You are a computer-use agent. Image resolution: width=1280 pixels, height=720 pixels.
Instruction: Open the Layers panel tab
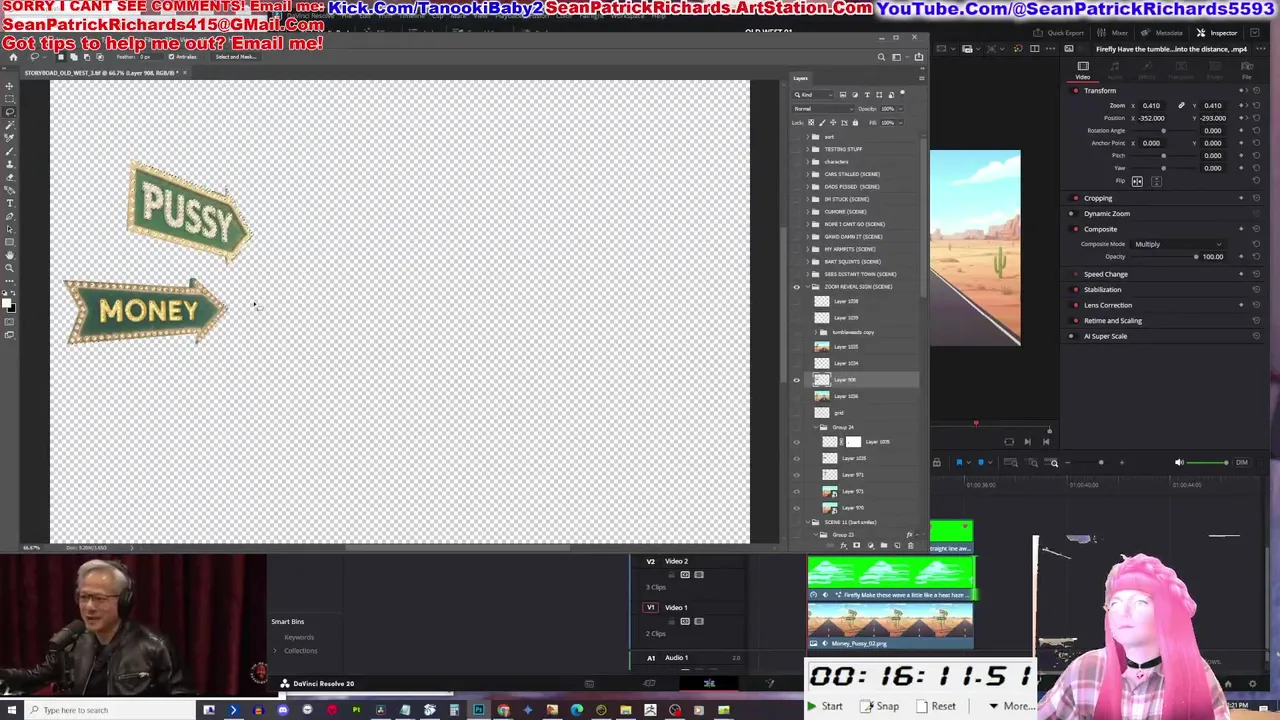800,78
